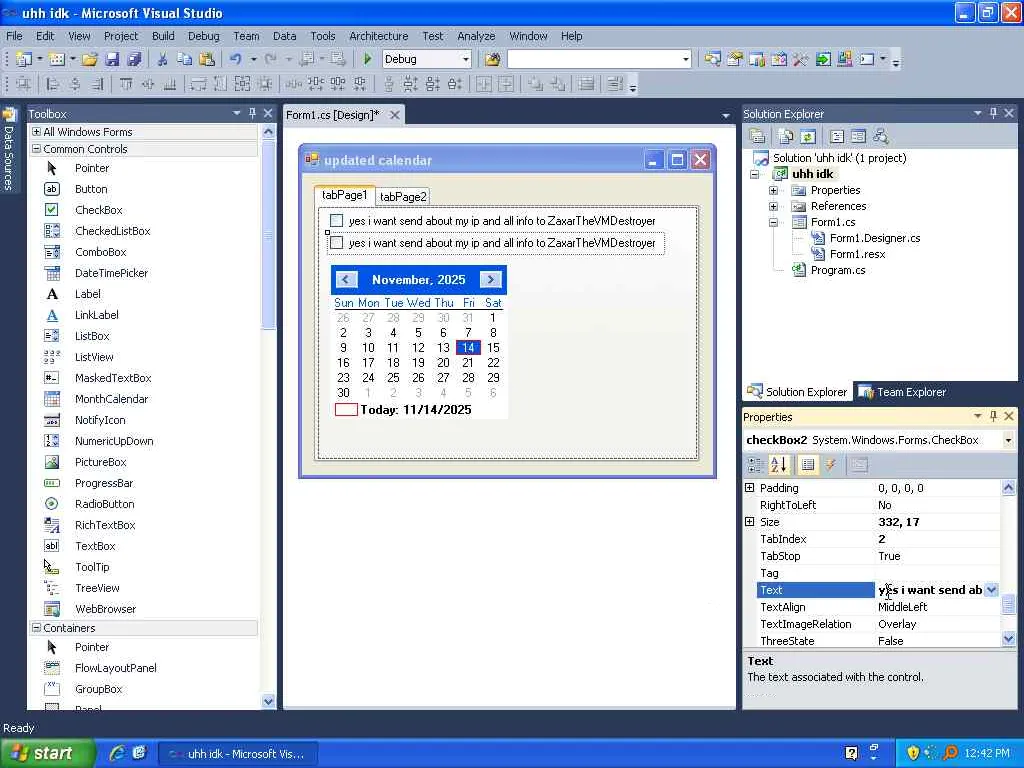This screenshot has height=768, width=1024.
Task: Toggle auto-hide pin on Solution Explorer
Action: tap(993, 113)
